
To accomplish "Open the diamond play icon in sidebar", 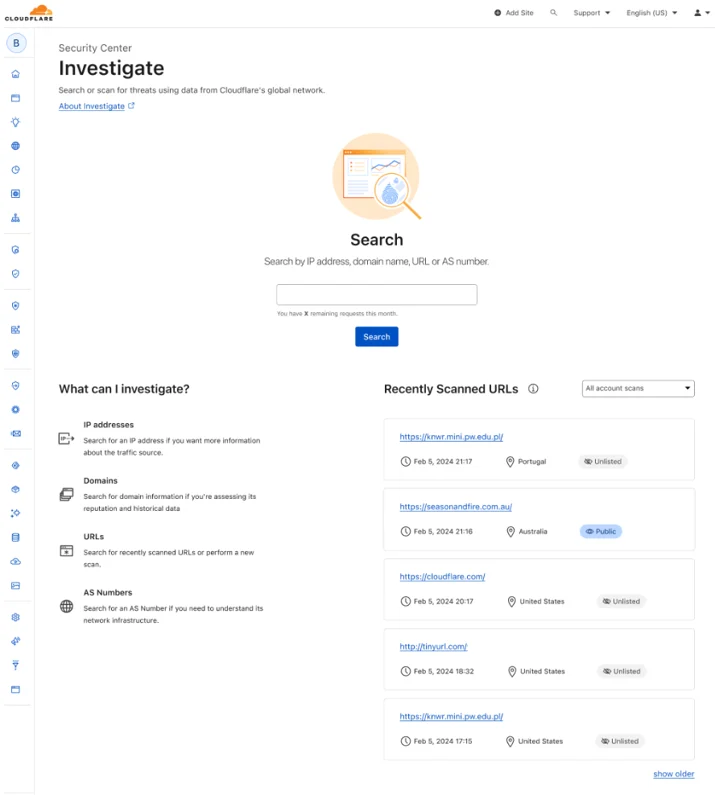I will [16, 465].
